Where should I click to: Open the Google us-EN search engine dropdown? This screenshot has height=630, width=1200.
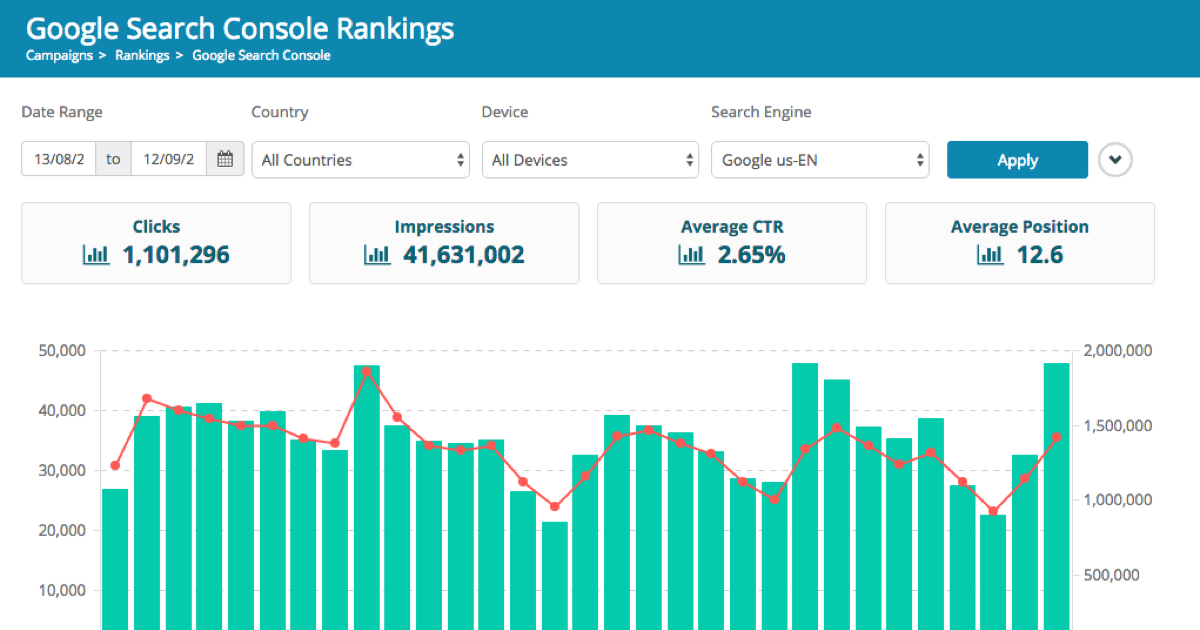tap(820, 160)
